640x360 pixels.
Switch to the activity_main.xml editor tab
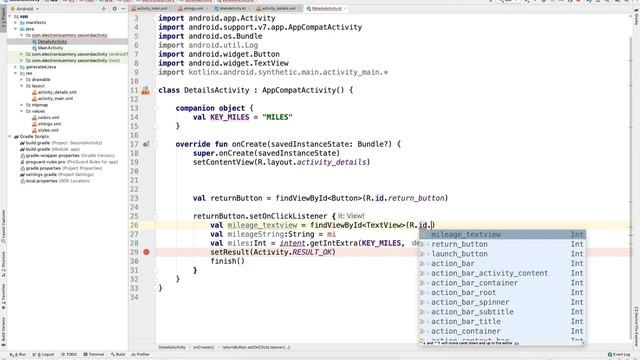pyautogui.click(x=151, y=8)
